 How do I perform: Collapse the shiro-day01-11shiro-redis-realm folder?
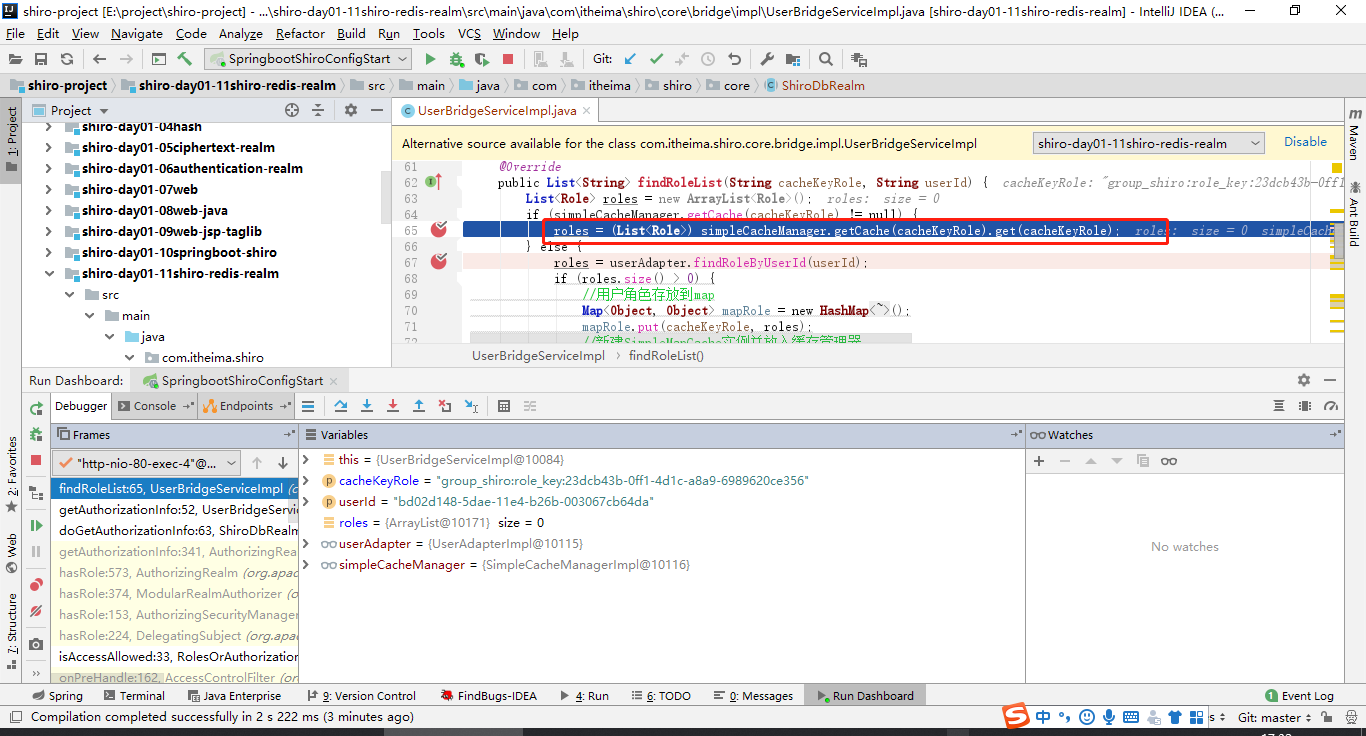(x=48, y=273)
